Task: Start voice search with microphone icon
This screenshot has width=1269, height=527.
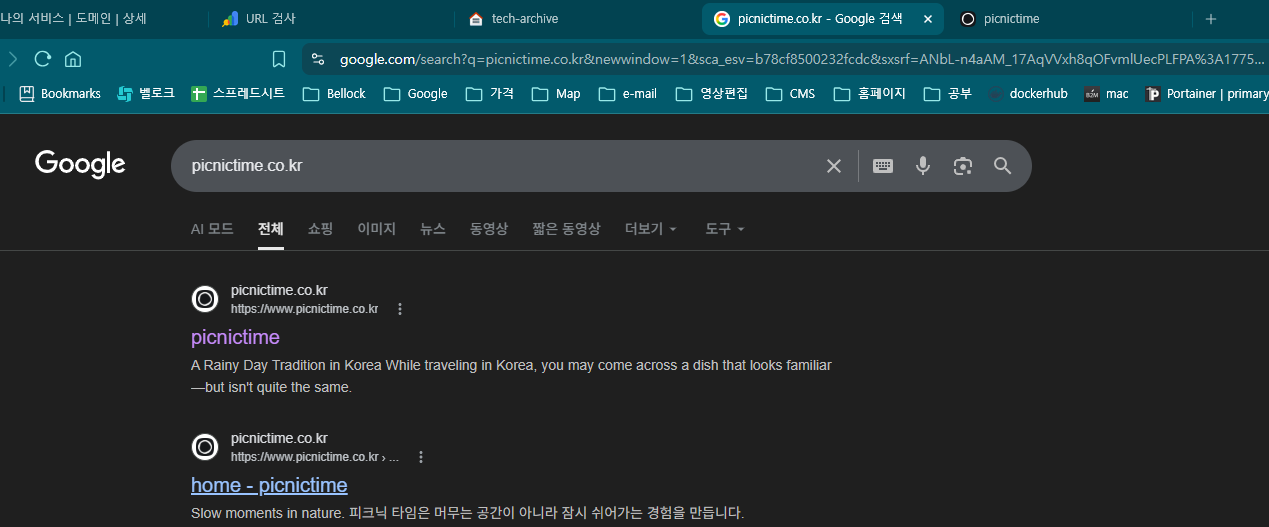Action: point(923,166)
